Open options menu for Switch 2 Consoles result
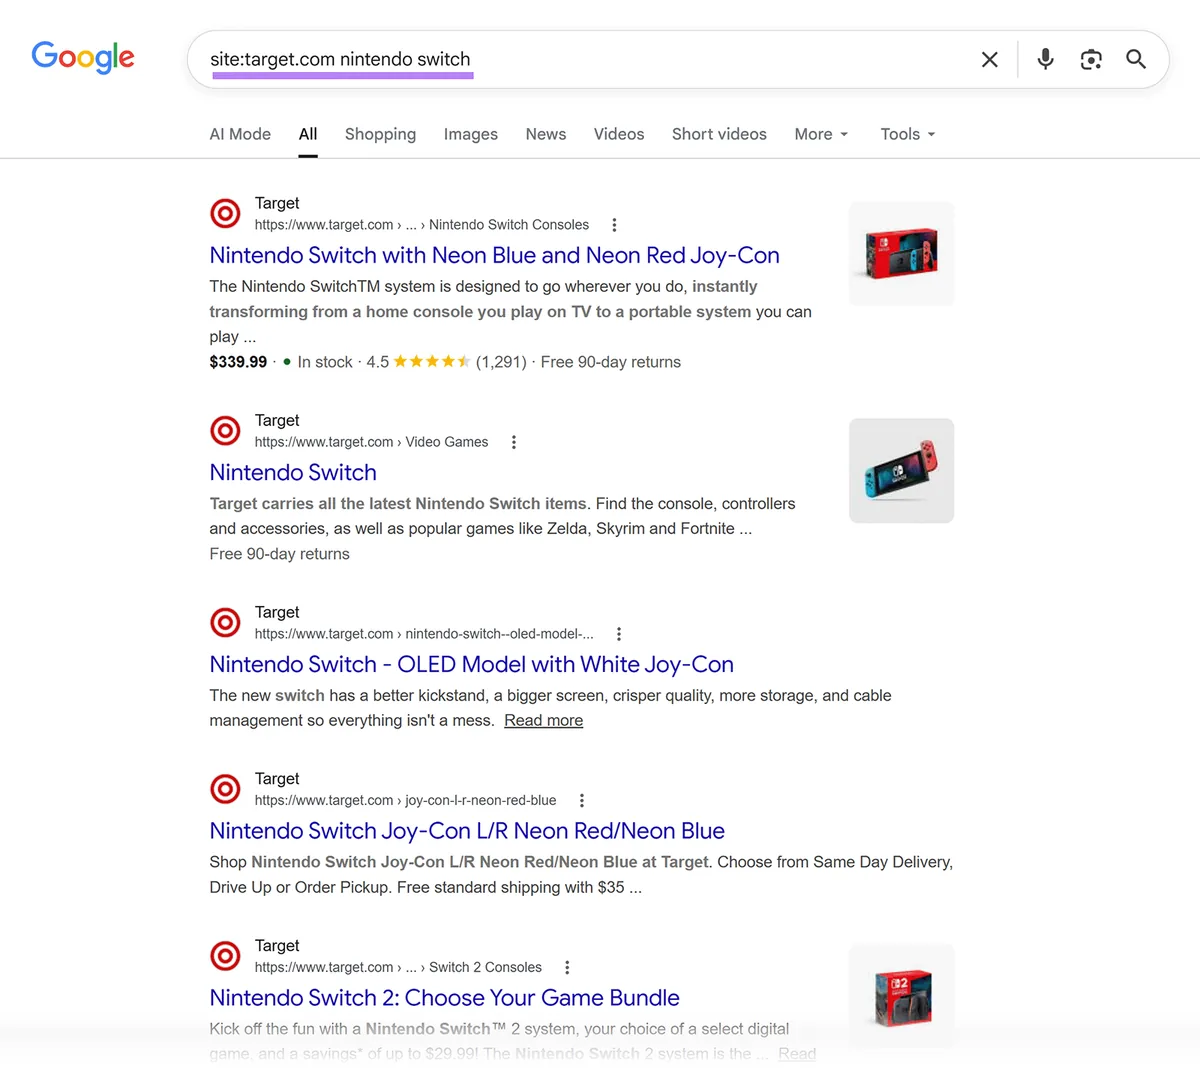The image size is (1200, 1075). tap(567, 967)
